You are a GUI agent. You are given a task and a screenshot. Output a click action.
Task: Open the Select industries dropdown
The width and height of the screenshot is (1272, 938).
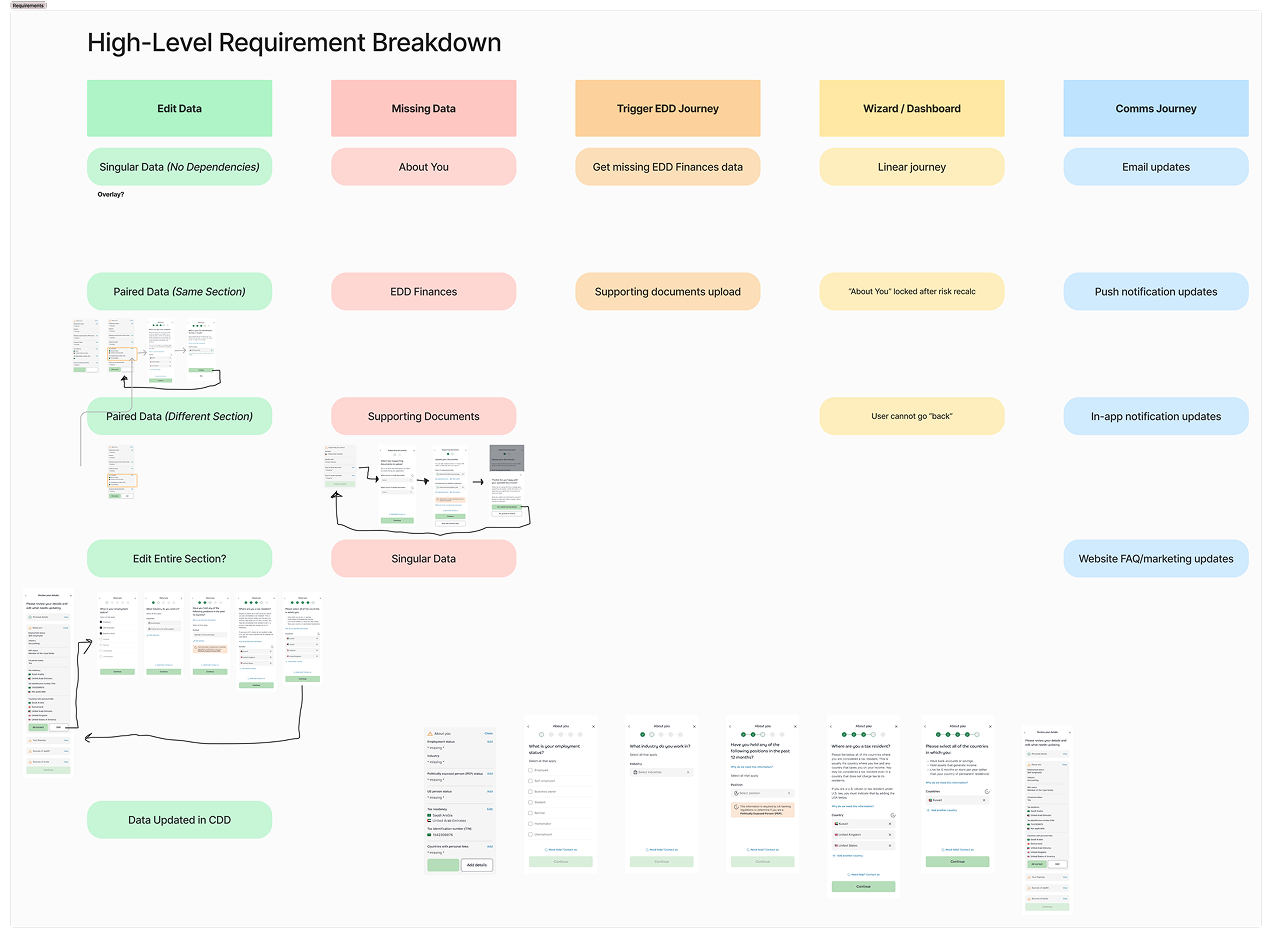tap(661, 772)
